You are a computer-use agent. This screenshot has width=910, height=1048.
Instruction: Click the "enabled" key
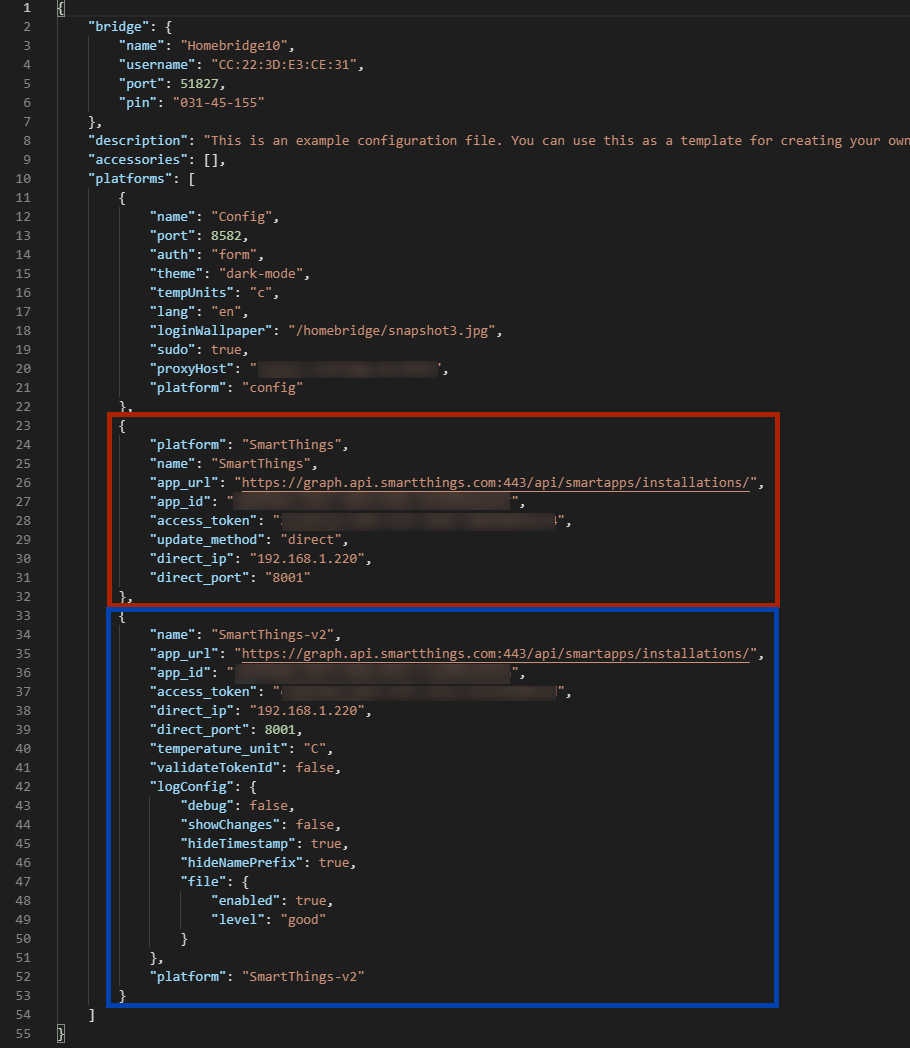pos(246,900)
